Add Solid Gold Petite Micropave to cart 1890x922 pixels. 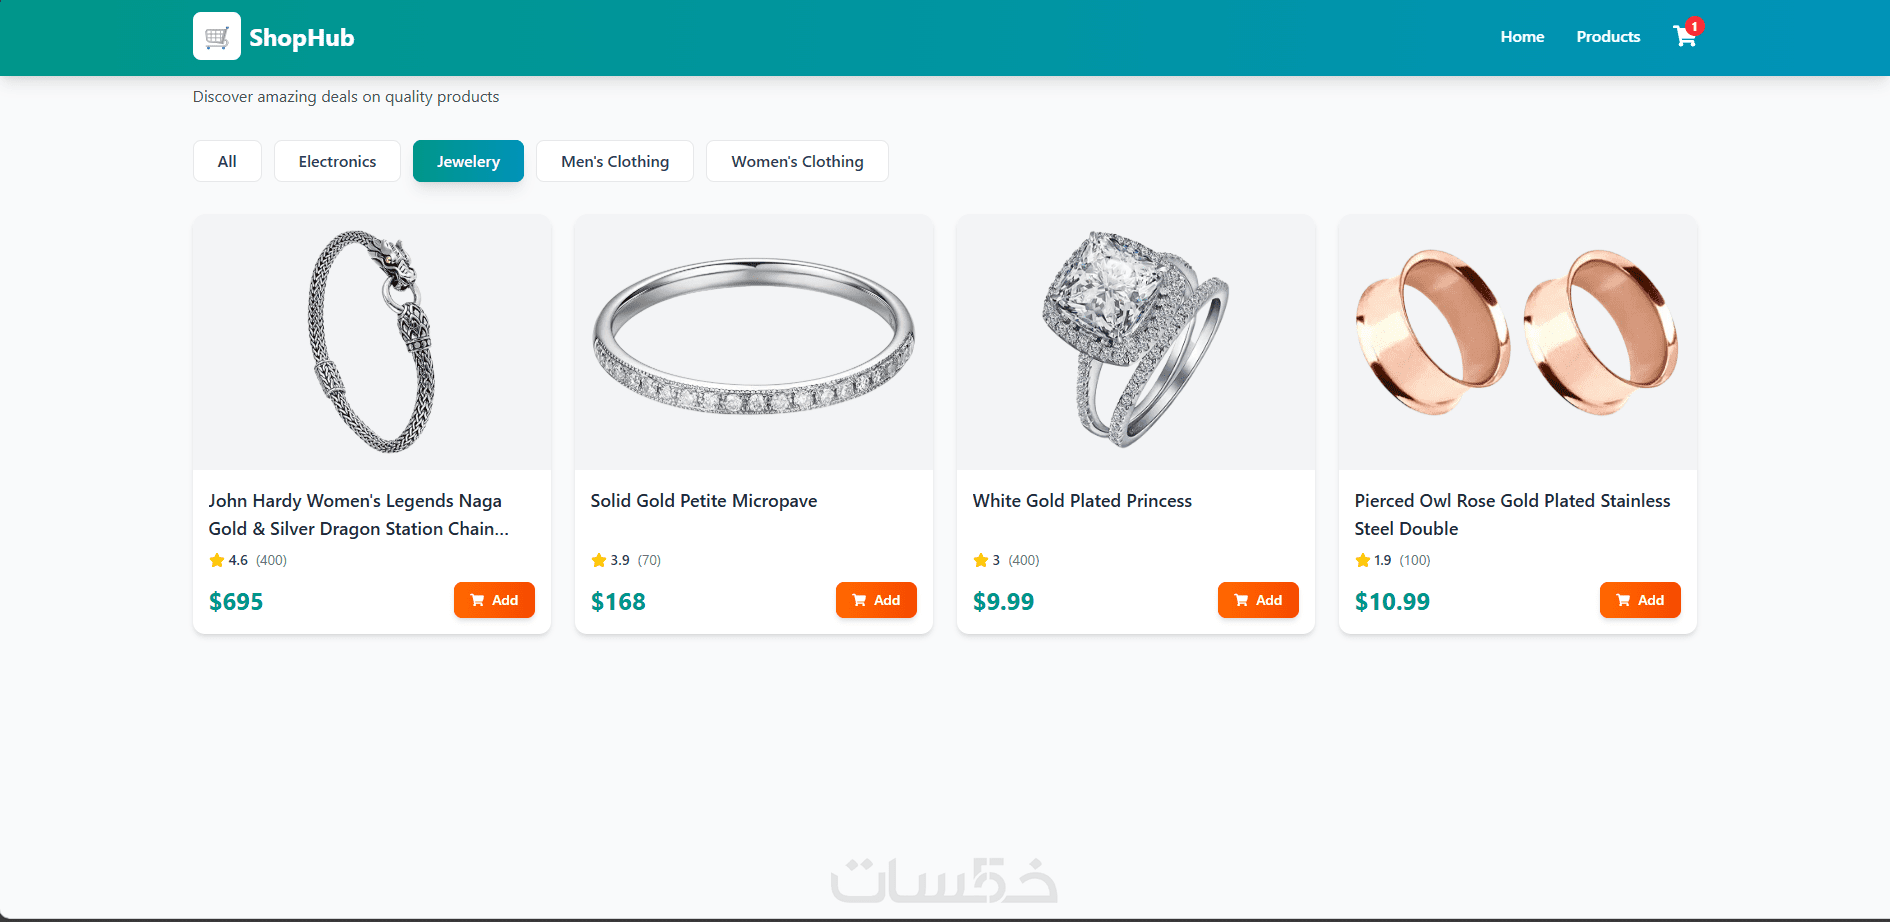[x=876, y=600]
